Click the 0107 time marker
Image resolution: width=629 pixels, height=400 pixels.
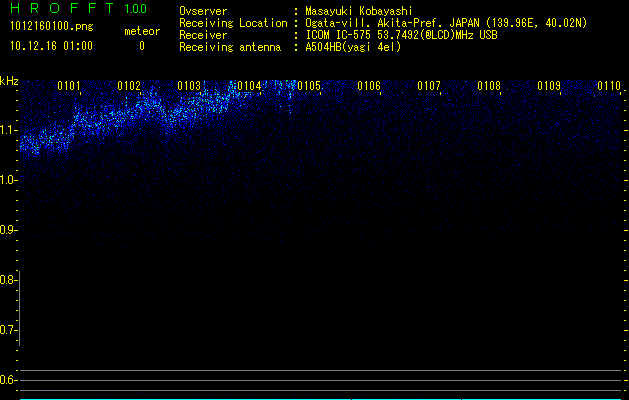tap(429, 86)
